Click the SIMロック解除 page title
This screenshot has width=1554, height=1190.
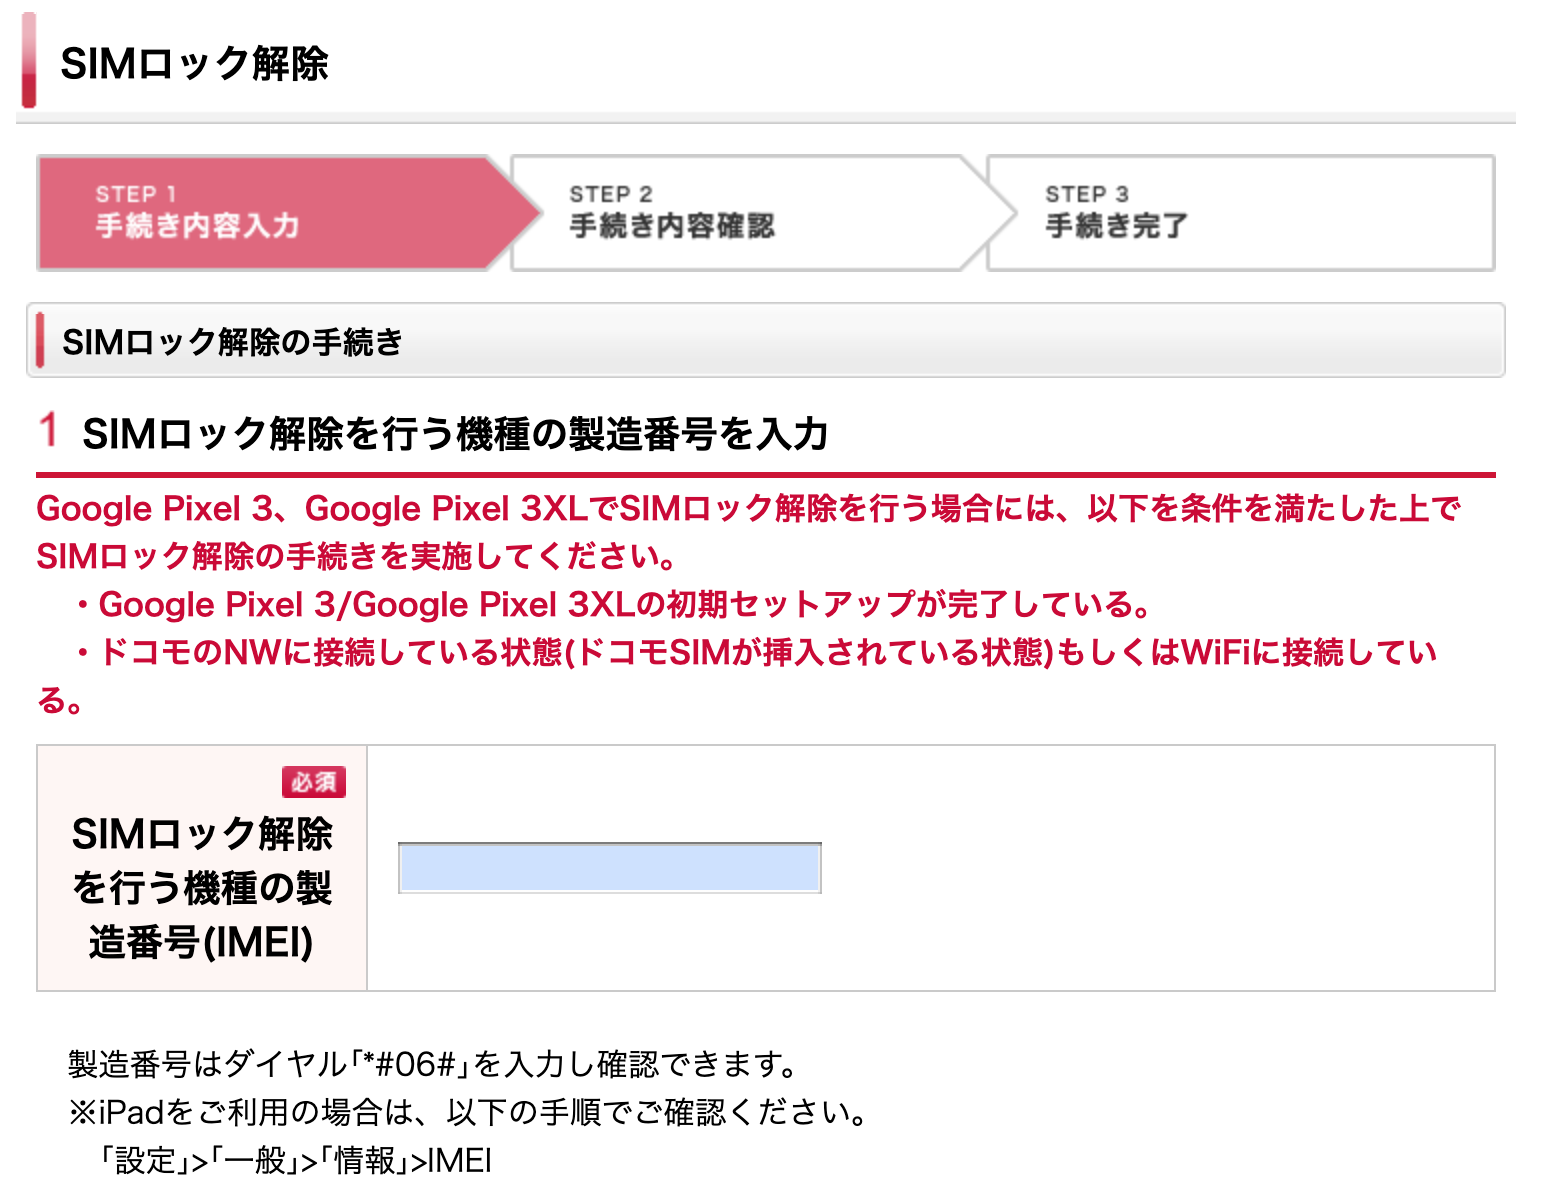[194, 64]
